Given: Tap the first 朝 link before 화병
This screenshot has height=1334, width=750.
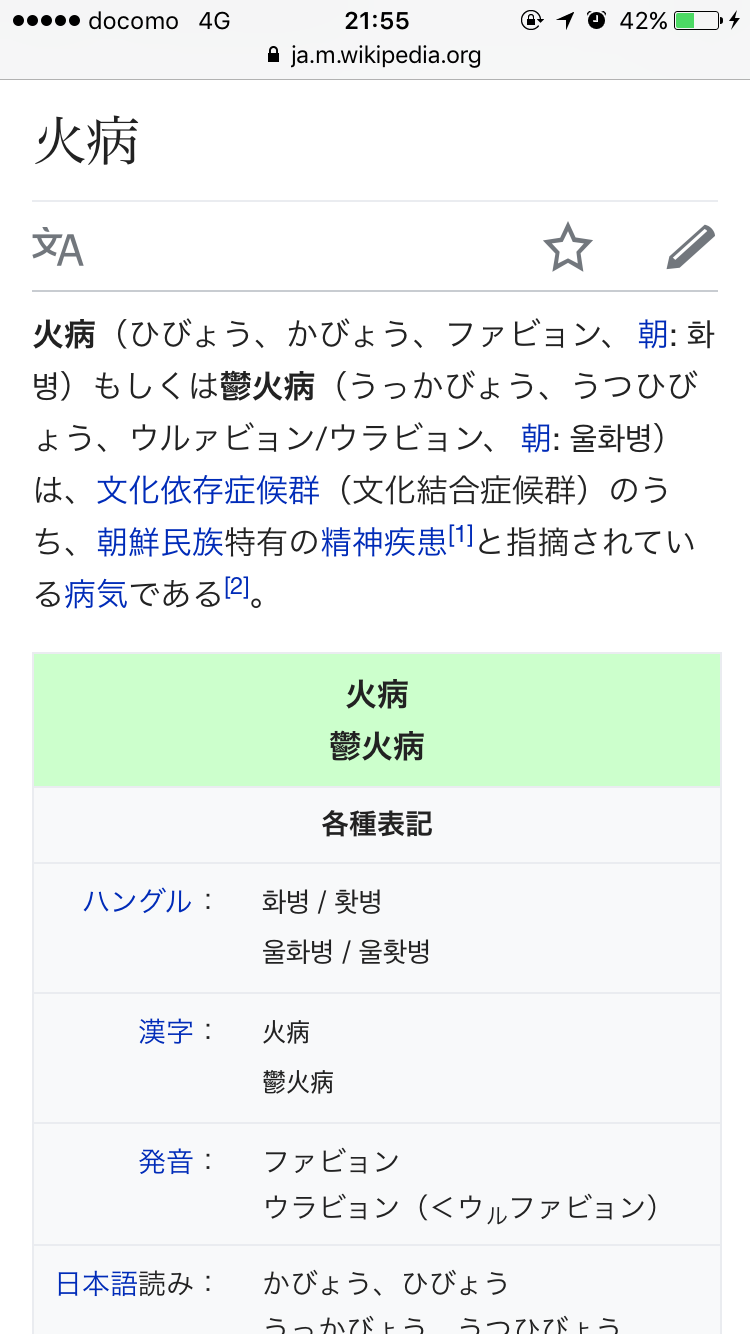Looking at the screenshot, I should point(653,334).
